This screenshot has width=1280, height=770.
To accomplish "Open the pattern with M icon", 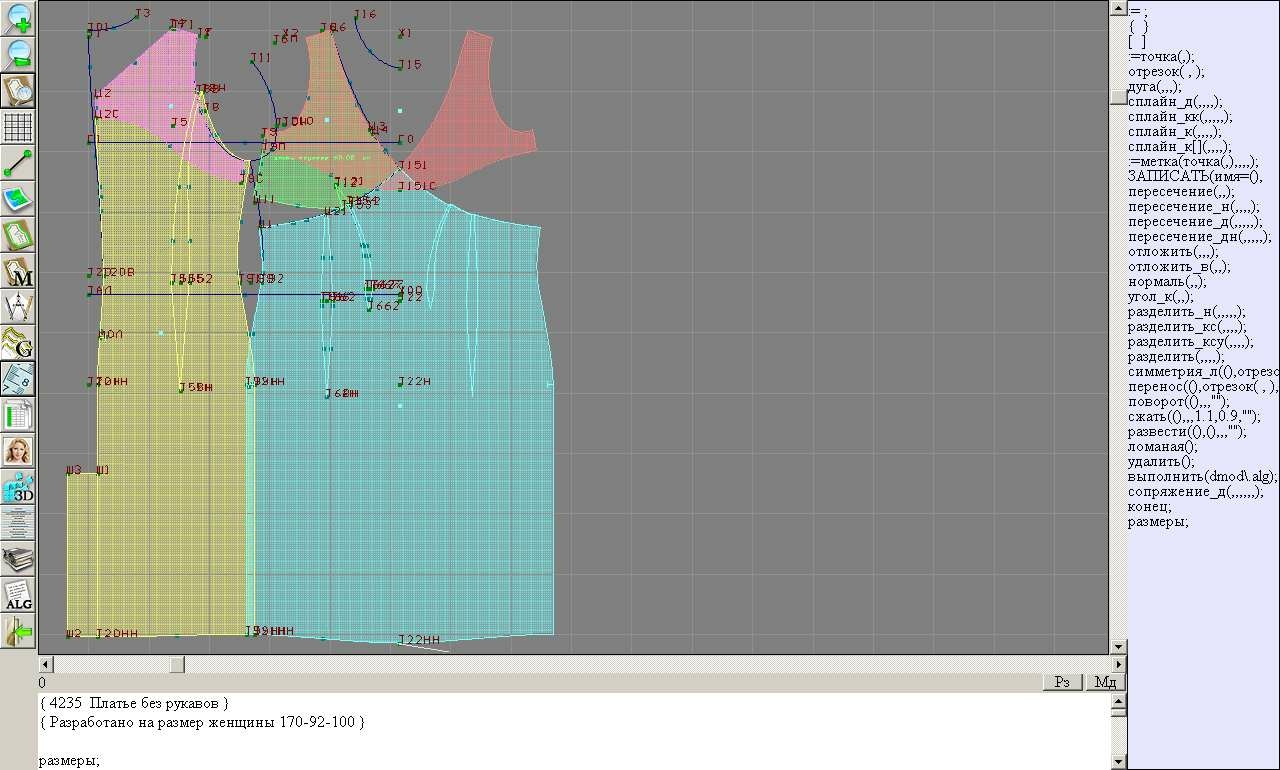I will [18, 272].
